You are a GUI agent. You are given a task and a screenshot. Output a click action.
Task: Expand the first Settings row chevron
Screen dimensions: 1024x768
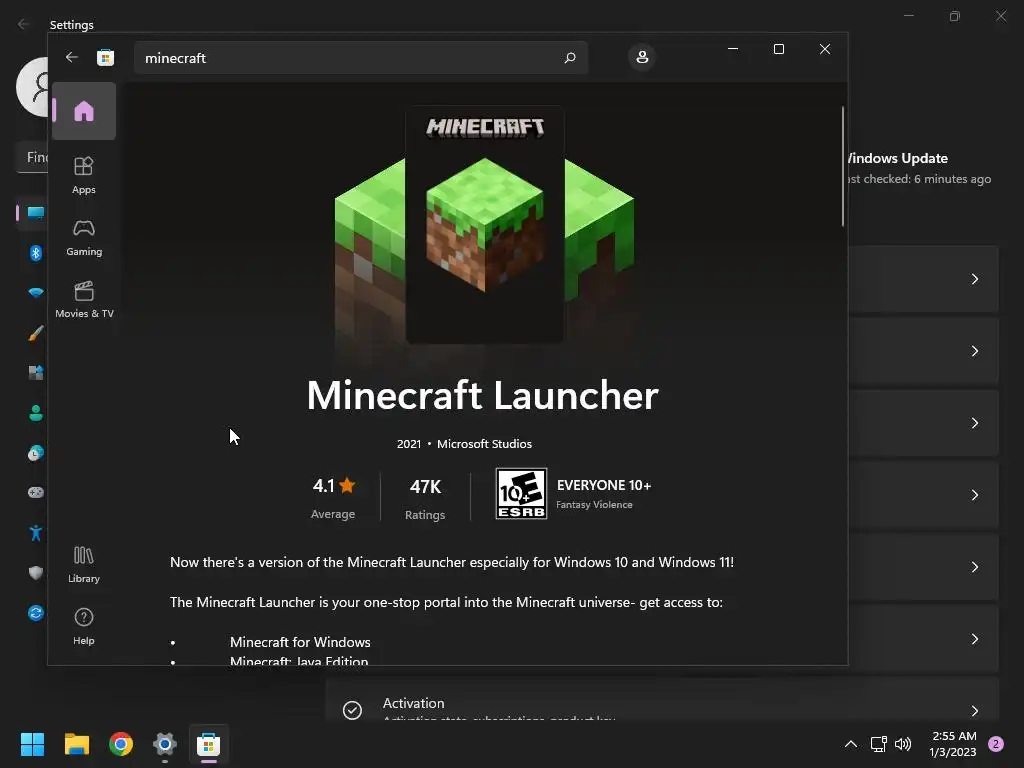coord(974,279)
